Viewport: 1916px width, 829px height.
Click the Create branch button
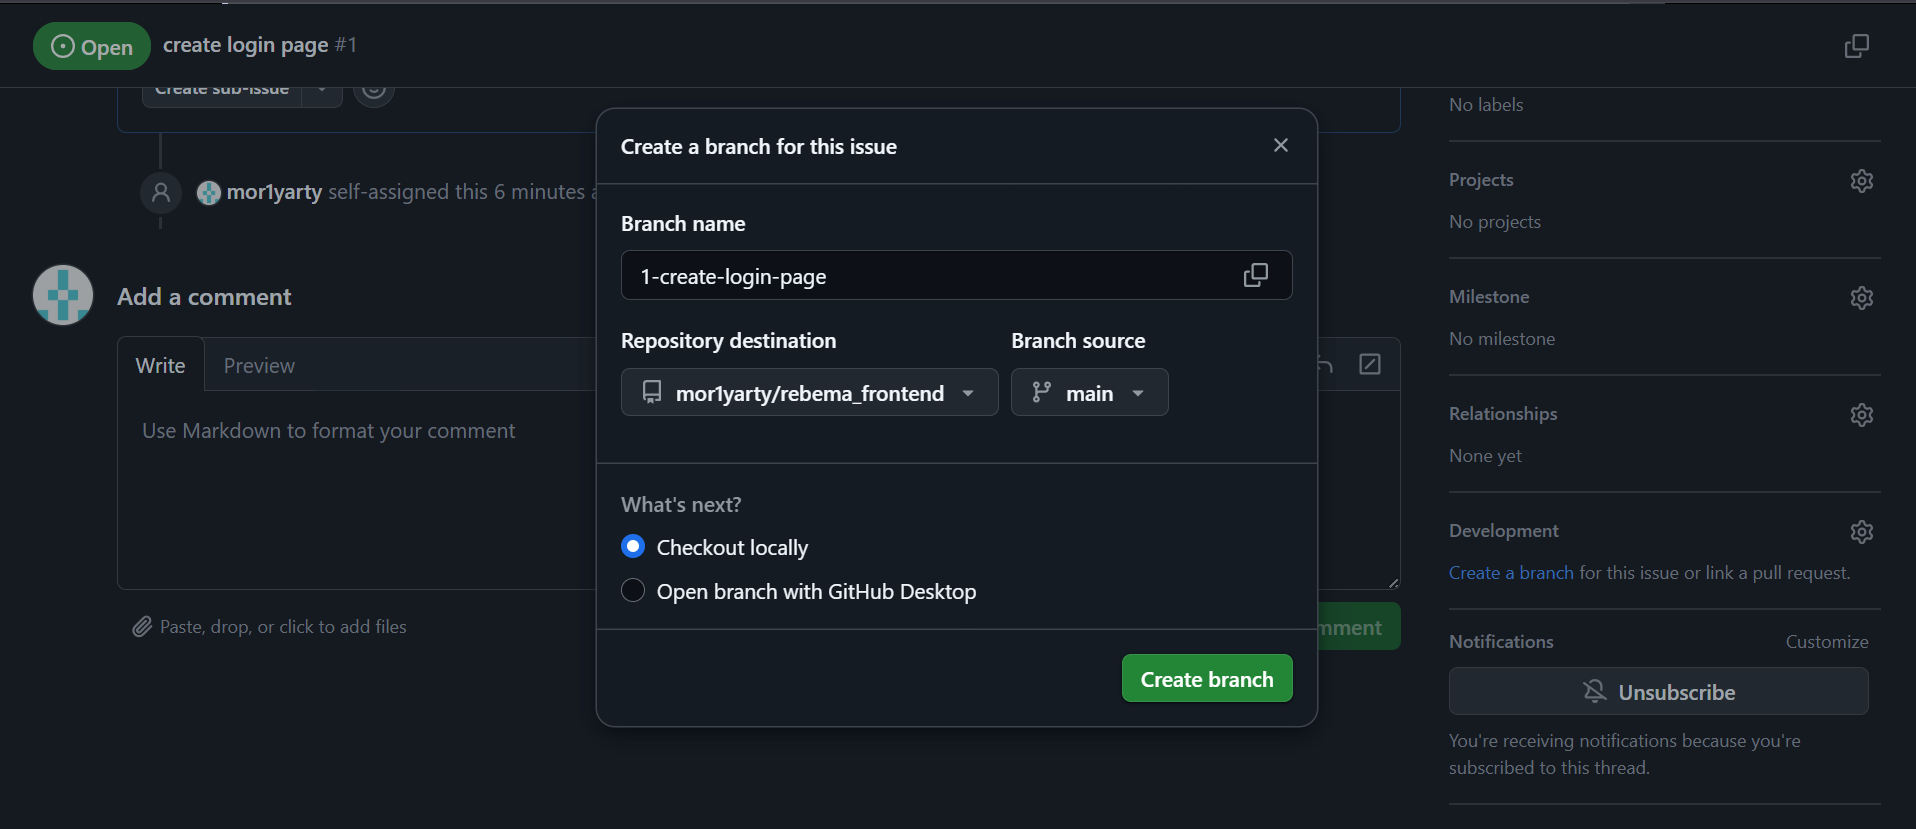tap(1206, 679)
